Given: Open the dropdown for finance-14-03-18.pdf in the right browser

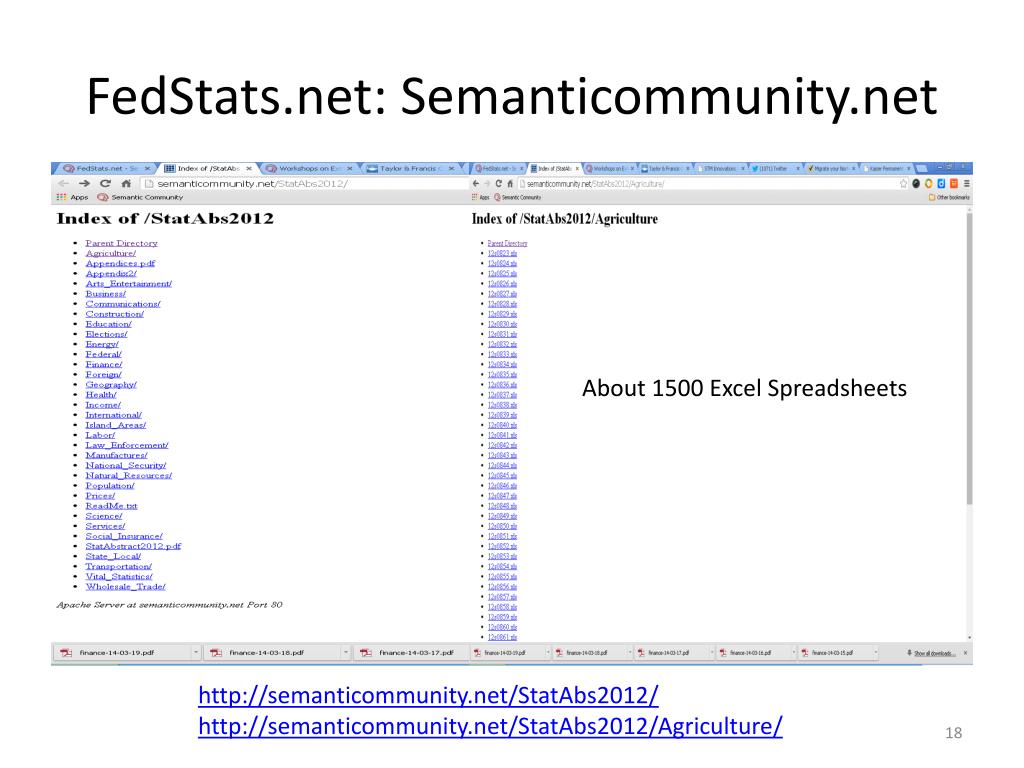Looking at the screenshot, I should [630, 652].
